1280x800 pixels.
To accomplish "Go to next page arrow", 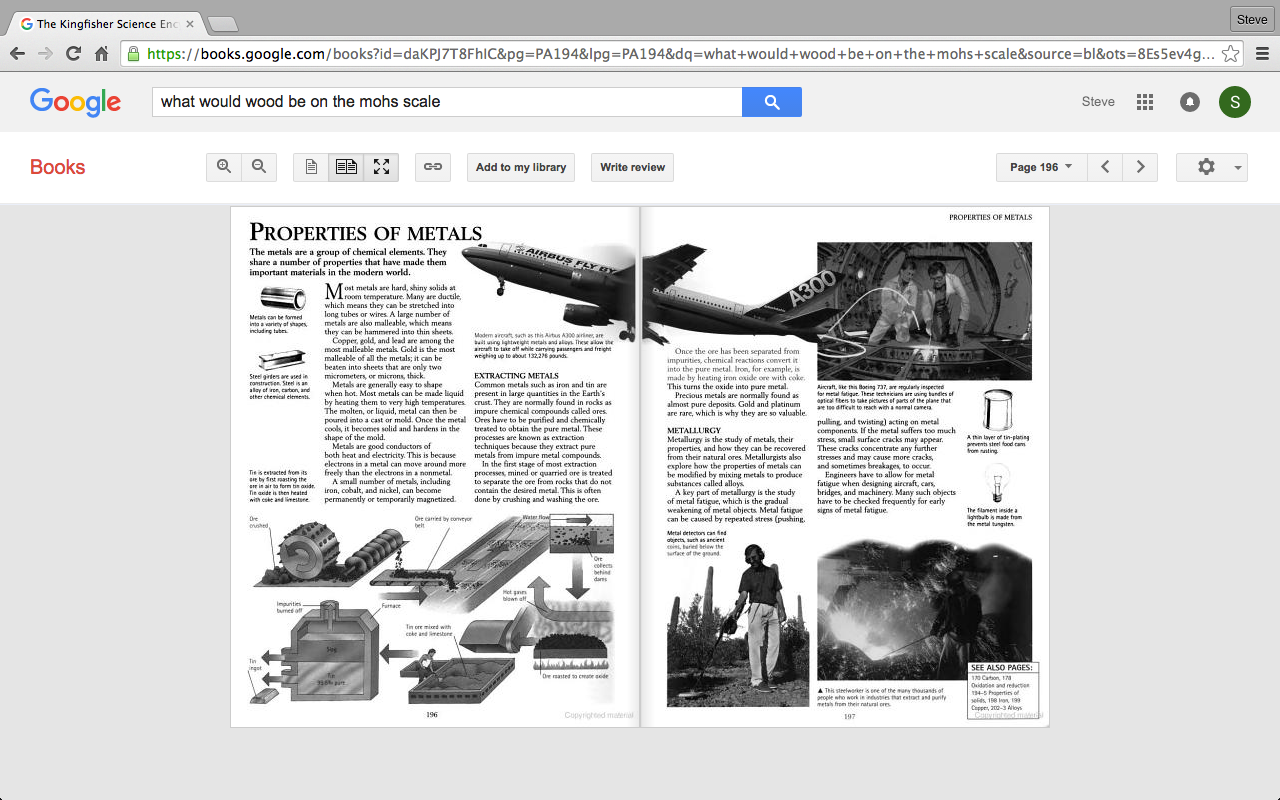I will coord(1140,167).
